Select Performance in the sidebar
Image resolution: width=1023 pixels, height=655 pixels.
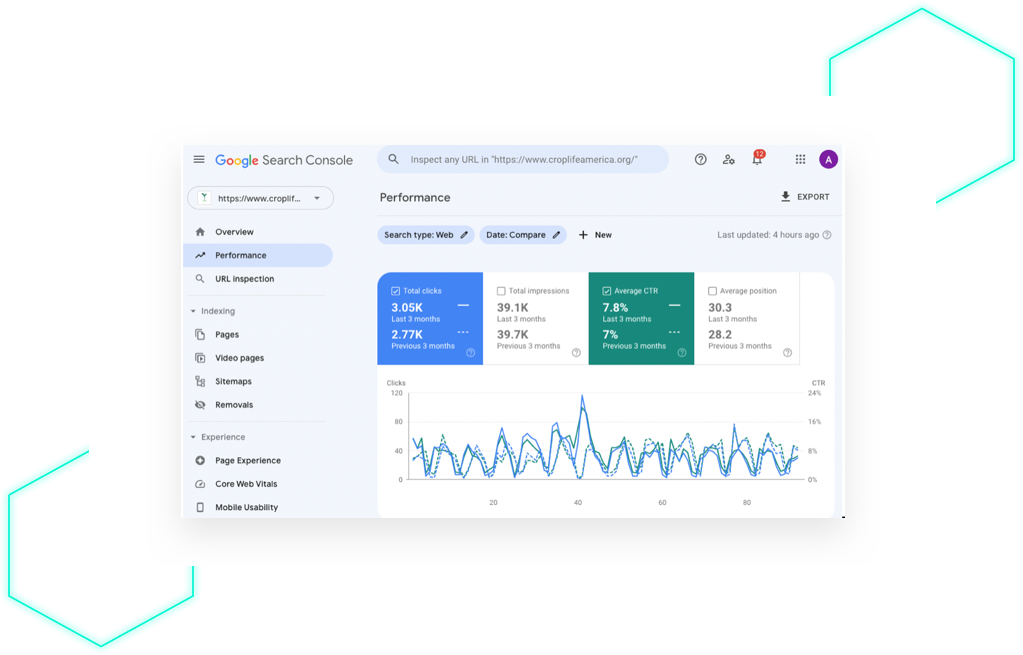click(x=258, y=255)
